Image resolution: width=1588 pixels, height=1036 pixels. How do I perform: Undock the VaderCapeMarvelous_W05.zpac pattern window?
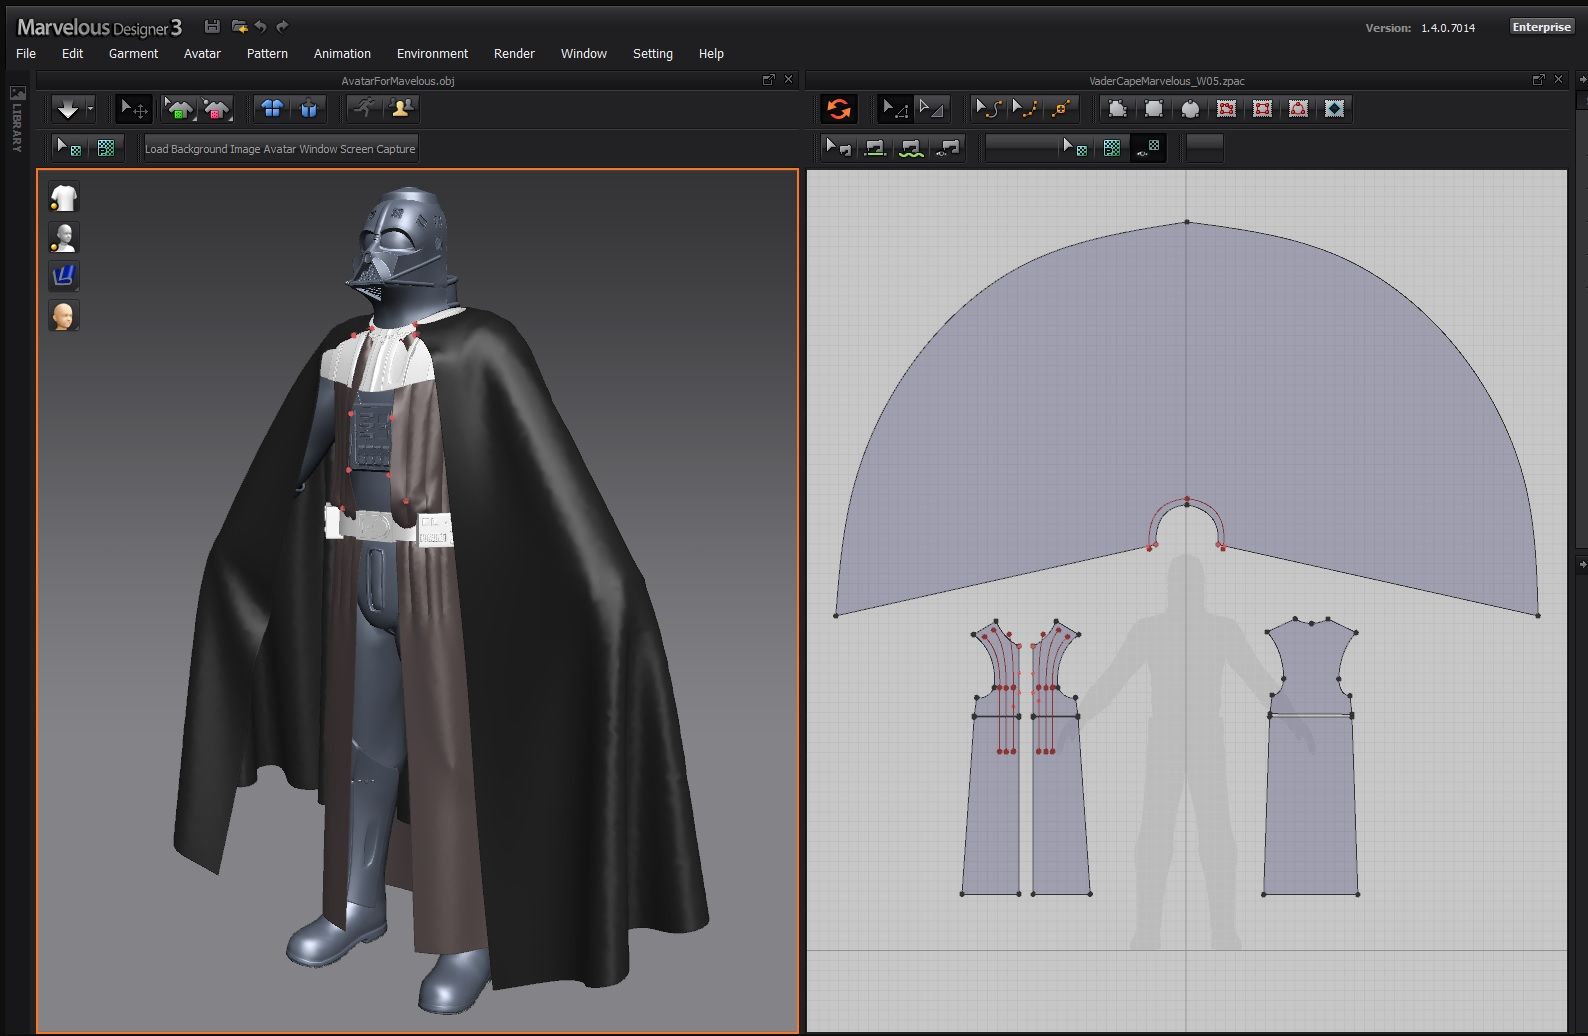click(1538, 80)
